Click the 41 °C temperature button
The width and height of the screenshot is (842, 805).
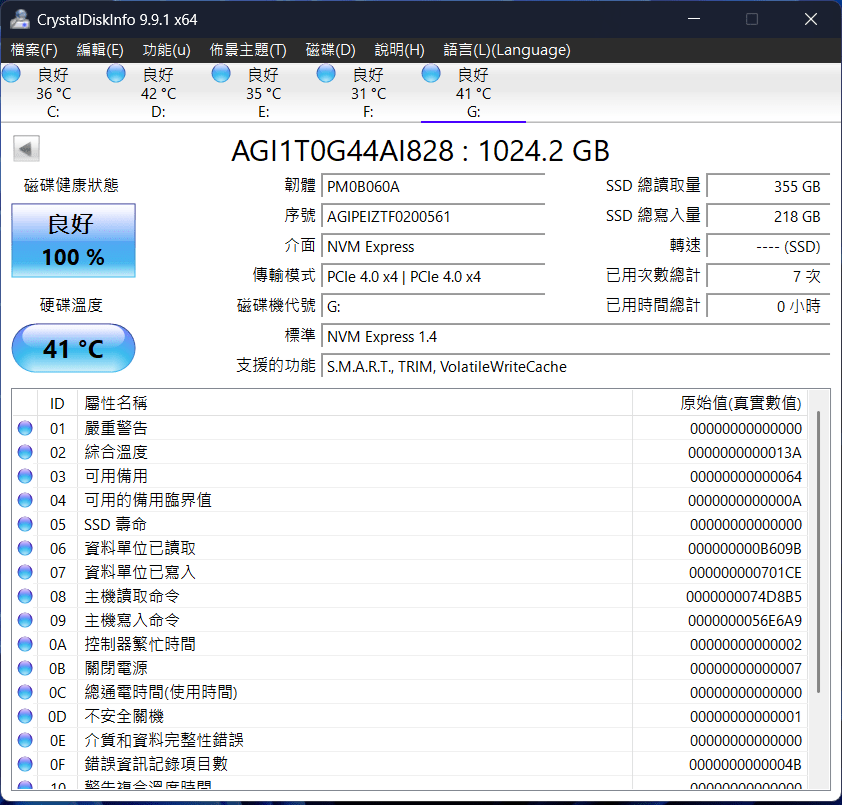(74, 348)
